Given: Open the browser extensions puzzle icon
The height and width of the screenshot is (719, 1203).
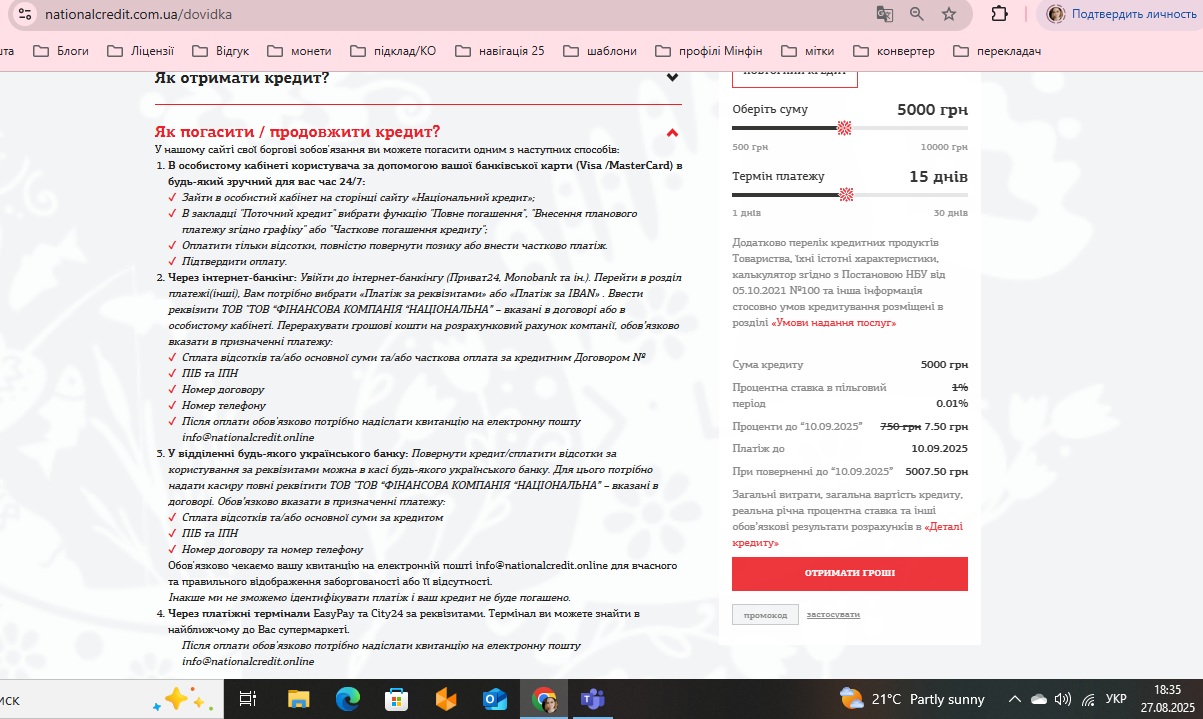Looking at the screenshot, I should click(999, 14).
